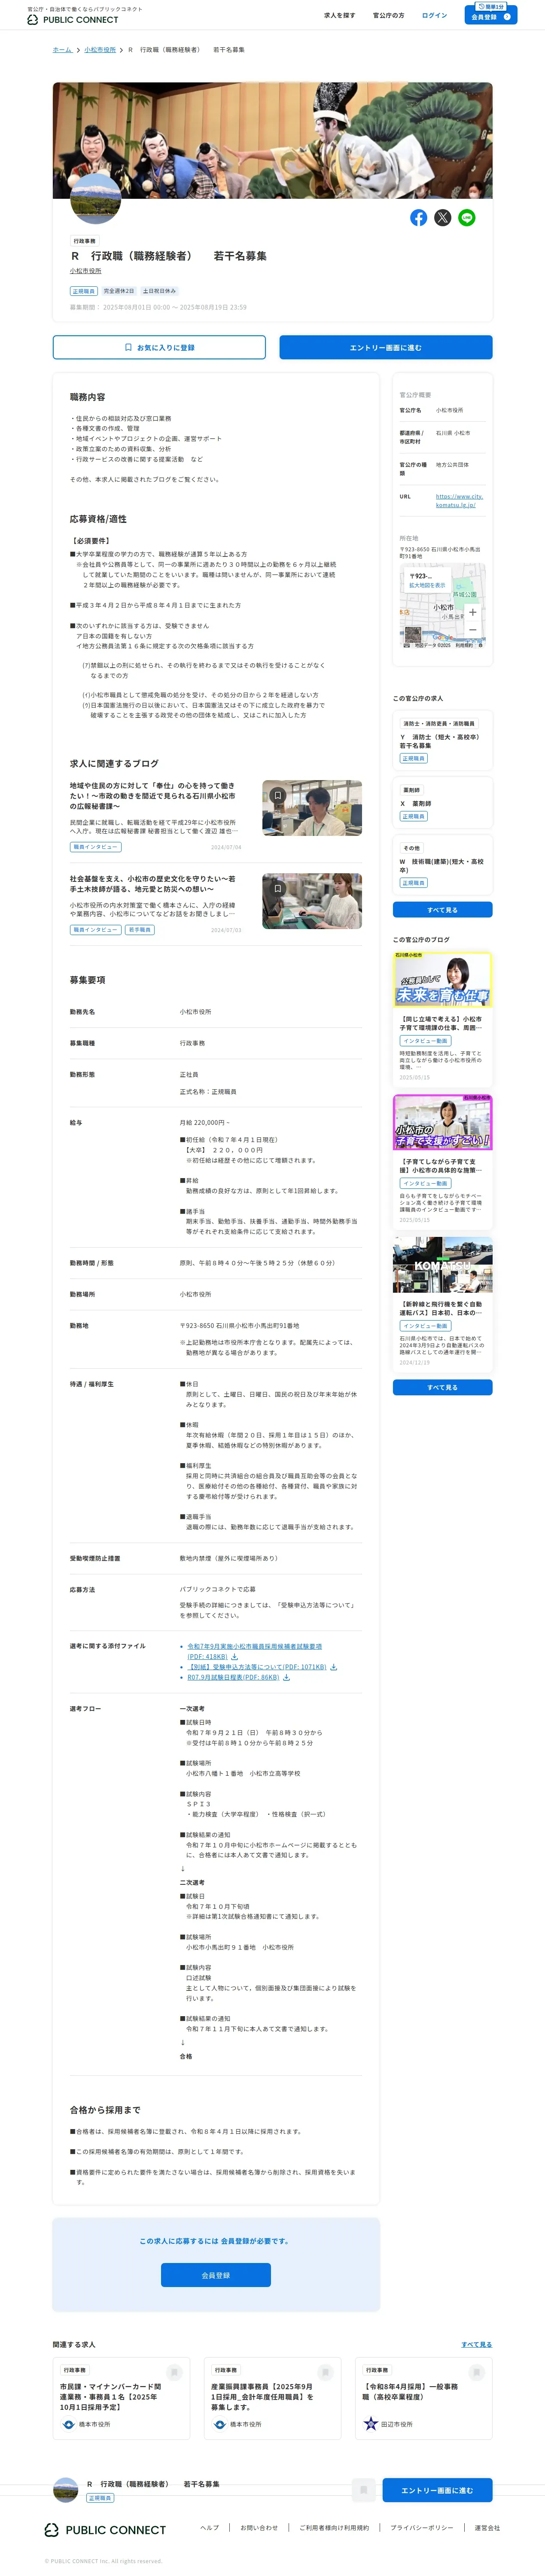Viewport: 545px width, 2576px height.
Task: Open the 【新幹線と飛行機を繋ぐ自動運転バス】 blog title
Action: click(442, 1309)
